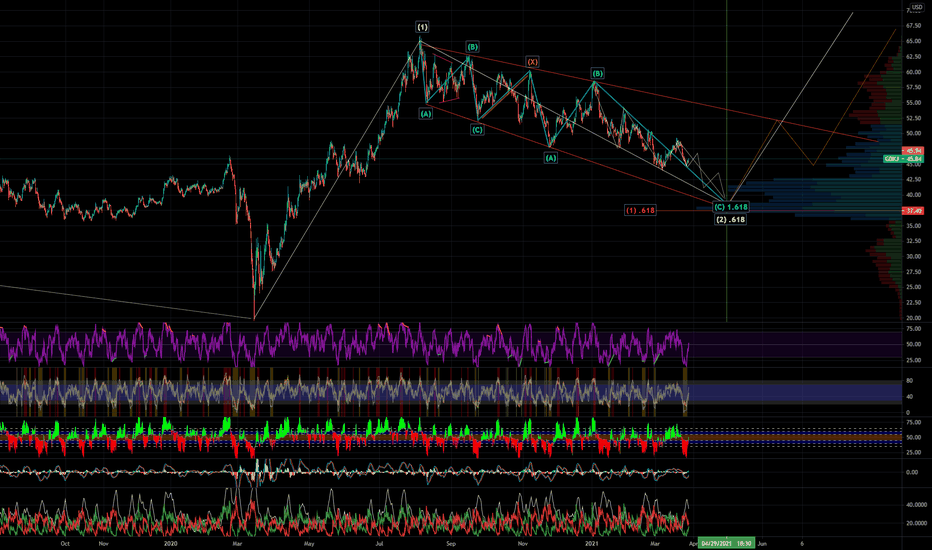Click the 52.50 price axis label
The width and height of the screenshot is (932, 550).
point(914,118)
